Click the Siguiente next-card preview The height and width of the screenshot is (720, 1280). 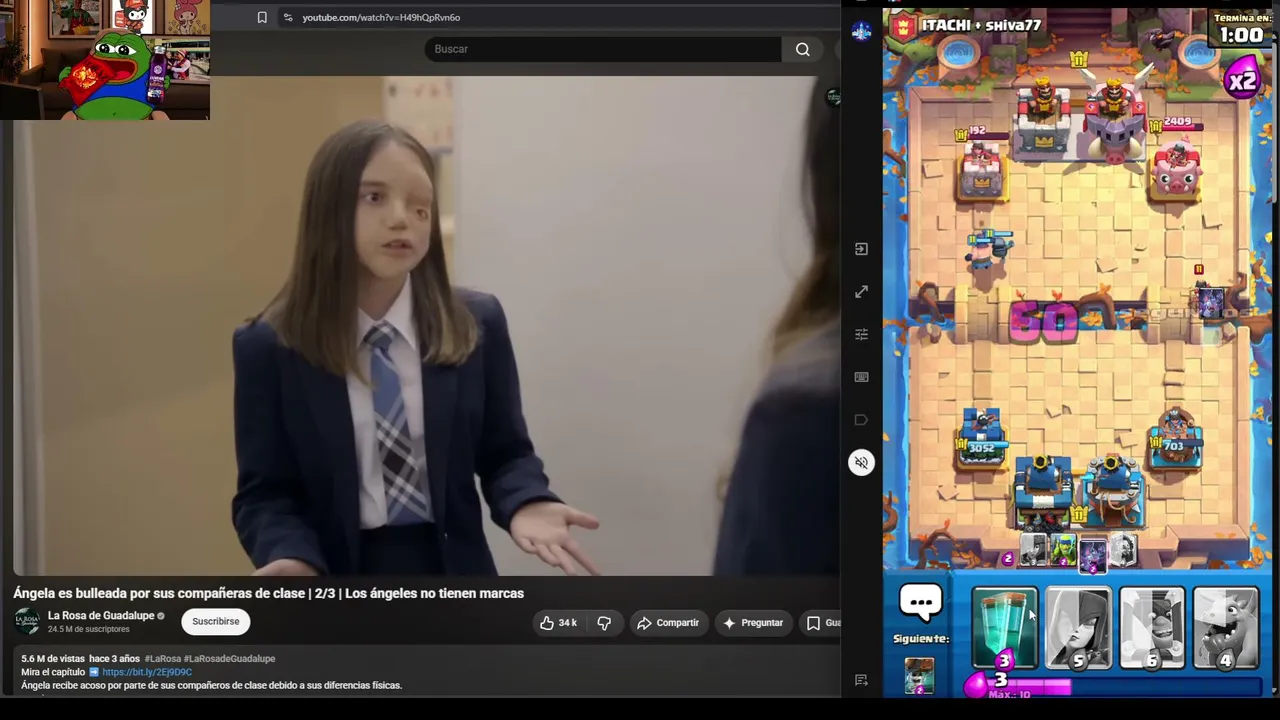919,675
